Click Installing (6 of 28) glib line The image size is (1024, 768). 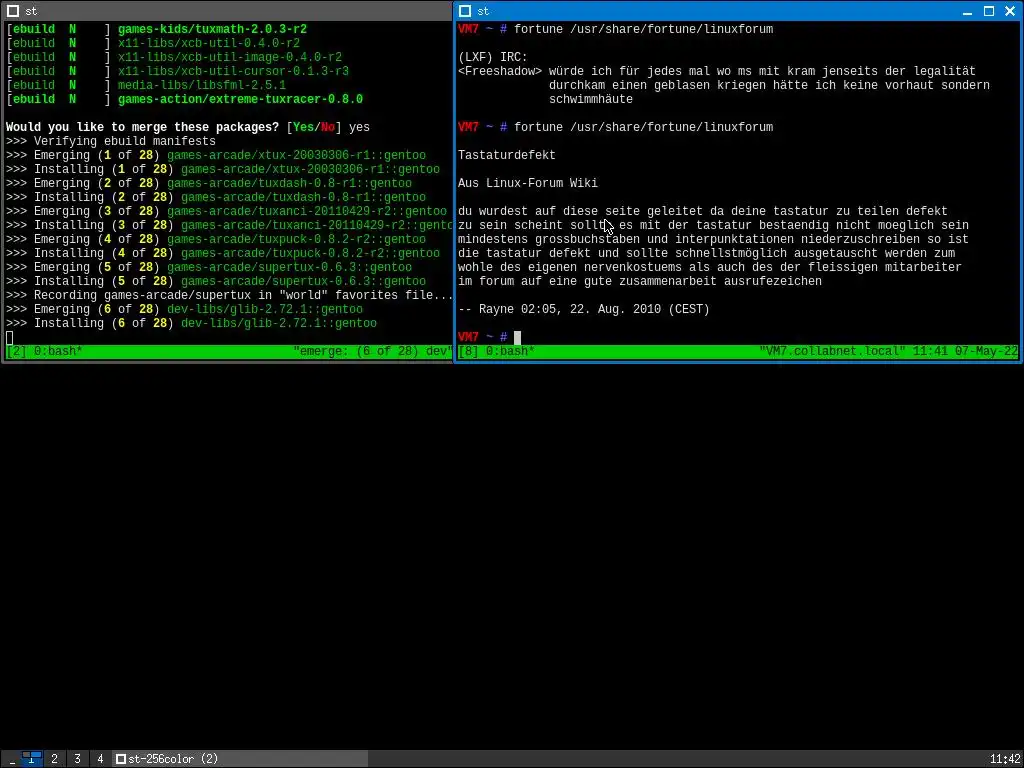pos(191,323)
